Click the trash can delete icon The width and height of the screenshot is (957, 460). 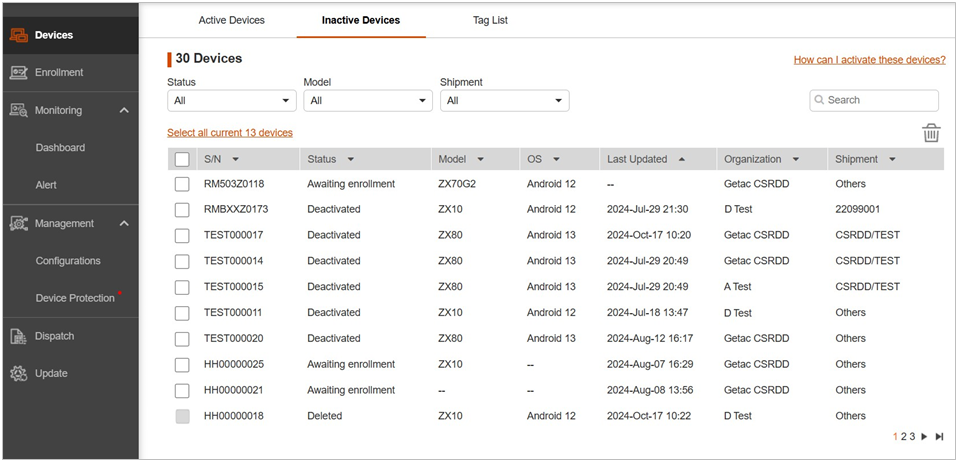coord(931,133)
